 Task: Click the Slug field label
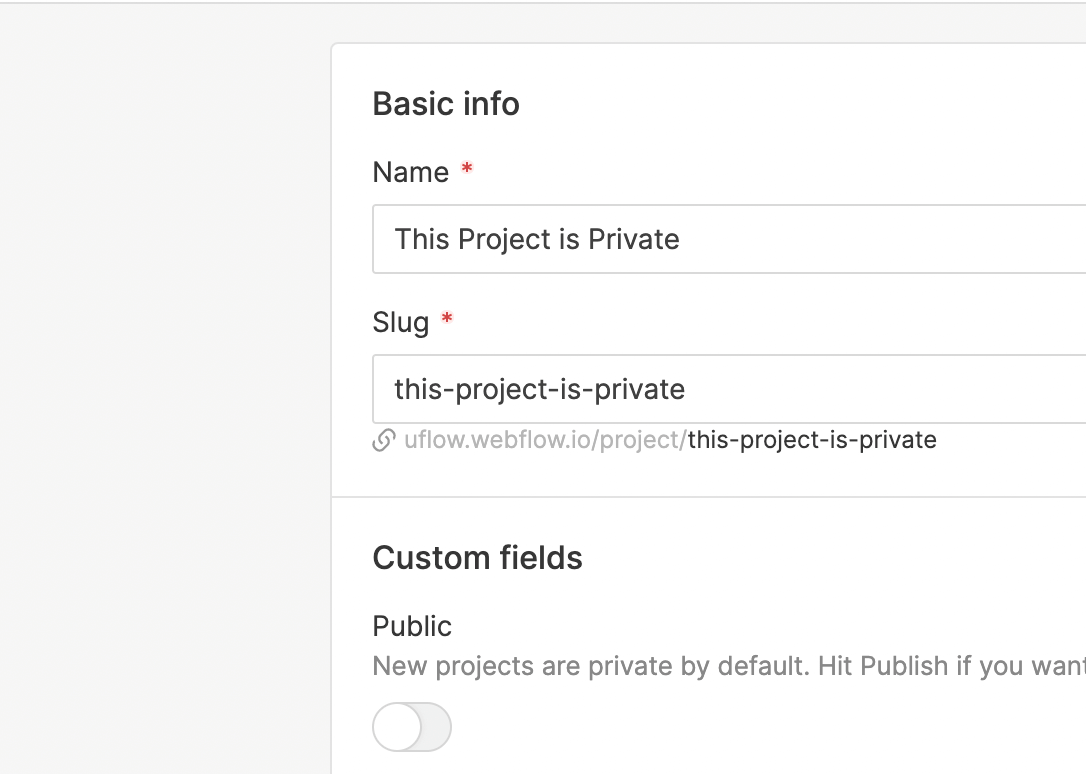click(400, 322)
